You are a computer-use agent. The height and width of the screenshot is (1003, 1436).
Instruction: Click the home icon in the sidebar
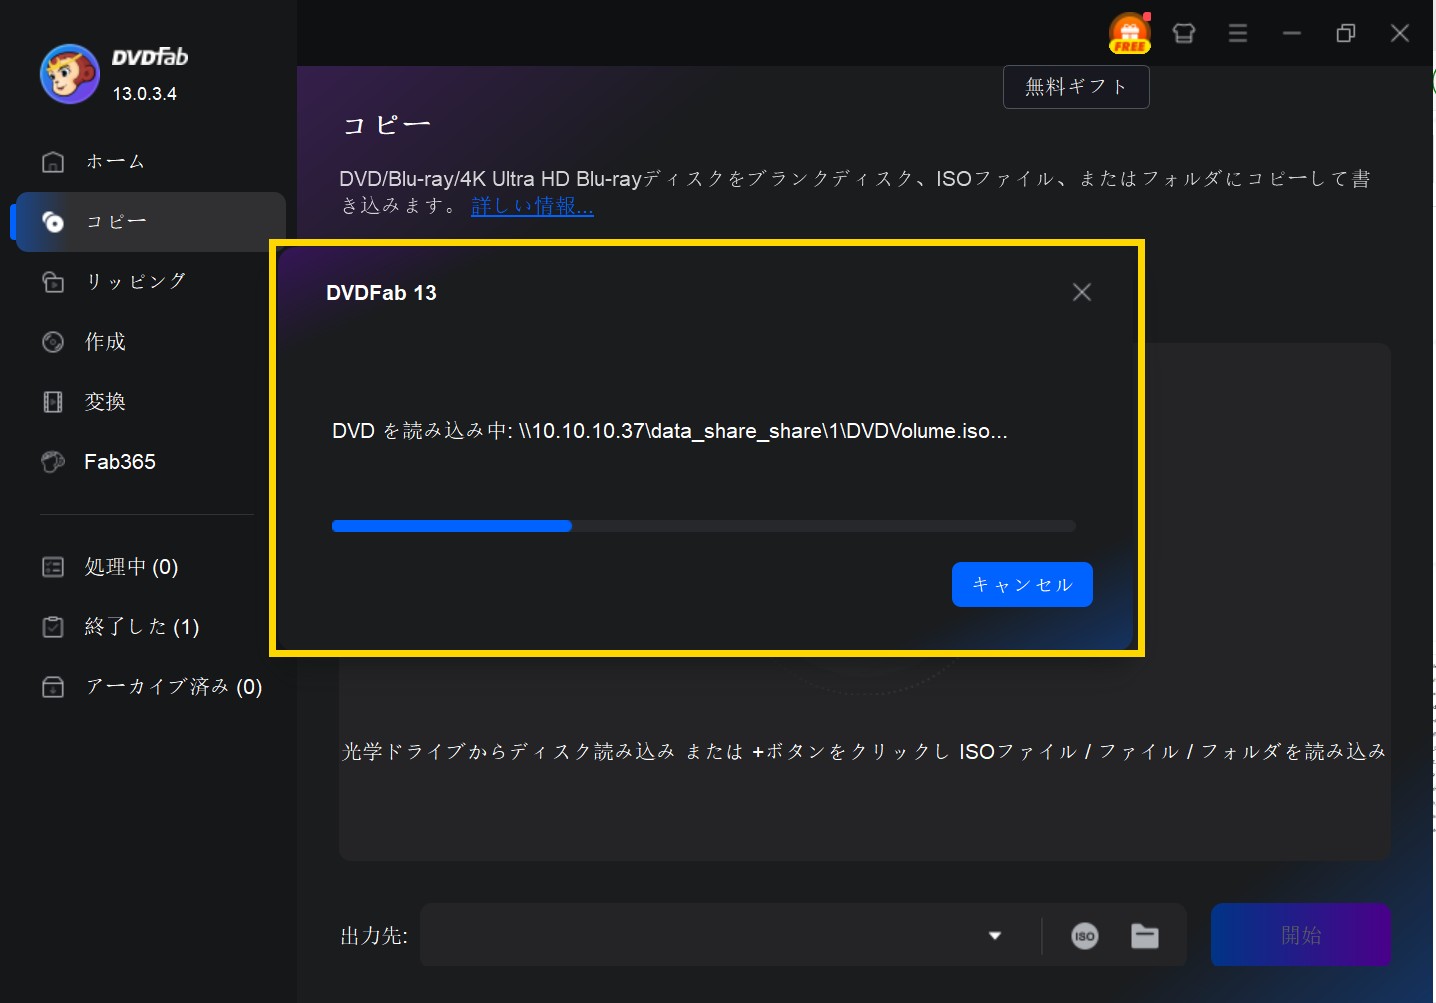(53, 161)
